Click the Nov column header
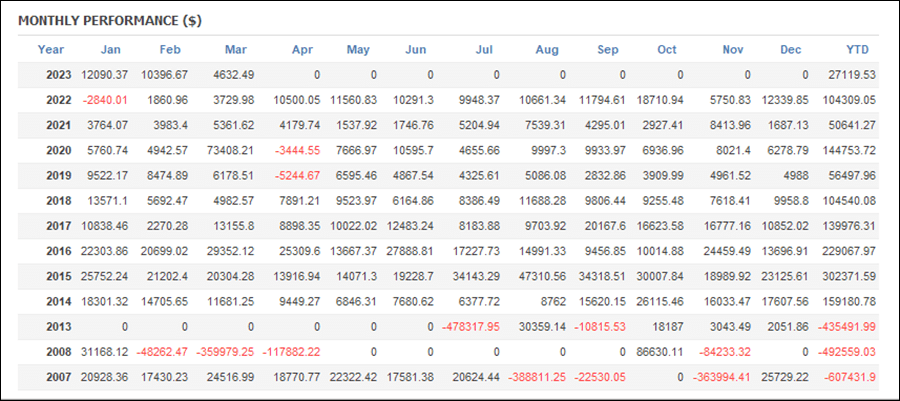This screenshot has height=401, width=900. pyautogui.click(x=733, y=50)
